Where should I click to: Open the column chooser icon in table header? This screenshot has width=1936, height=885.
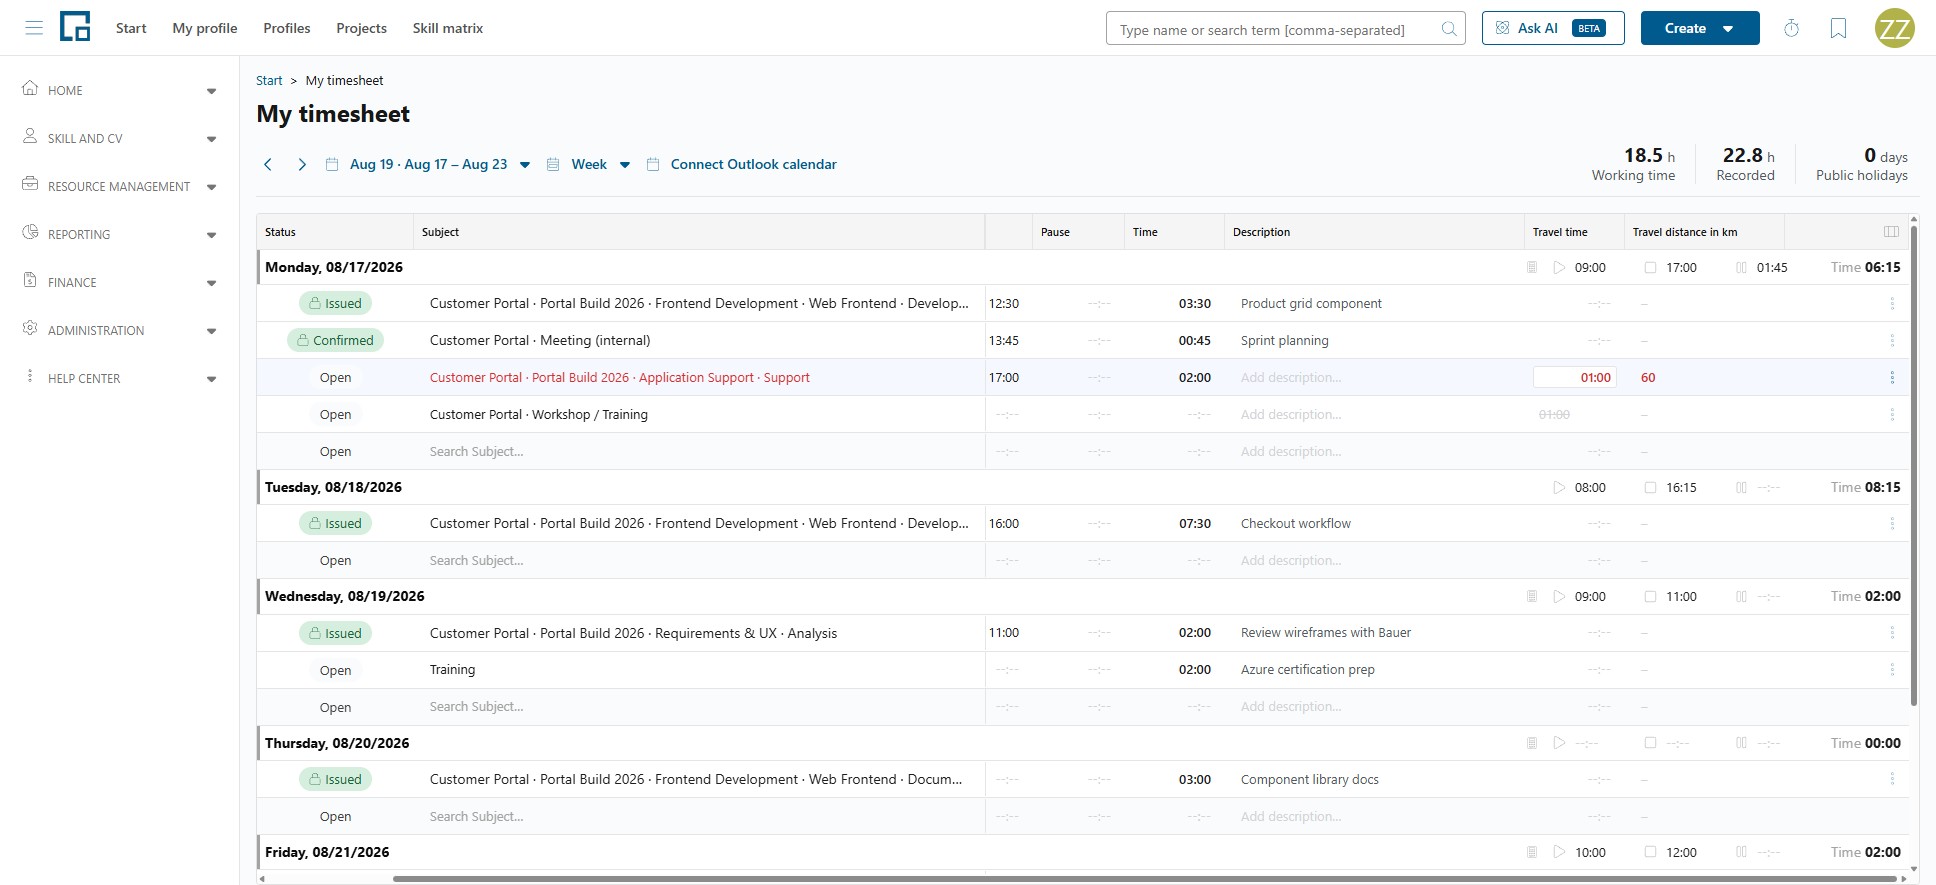(x=1891, y=231)
